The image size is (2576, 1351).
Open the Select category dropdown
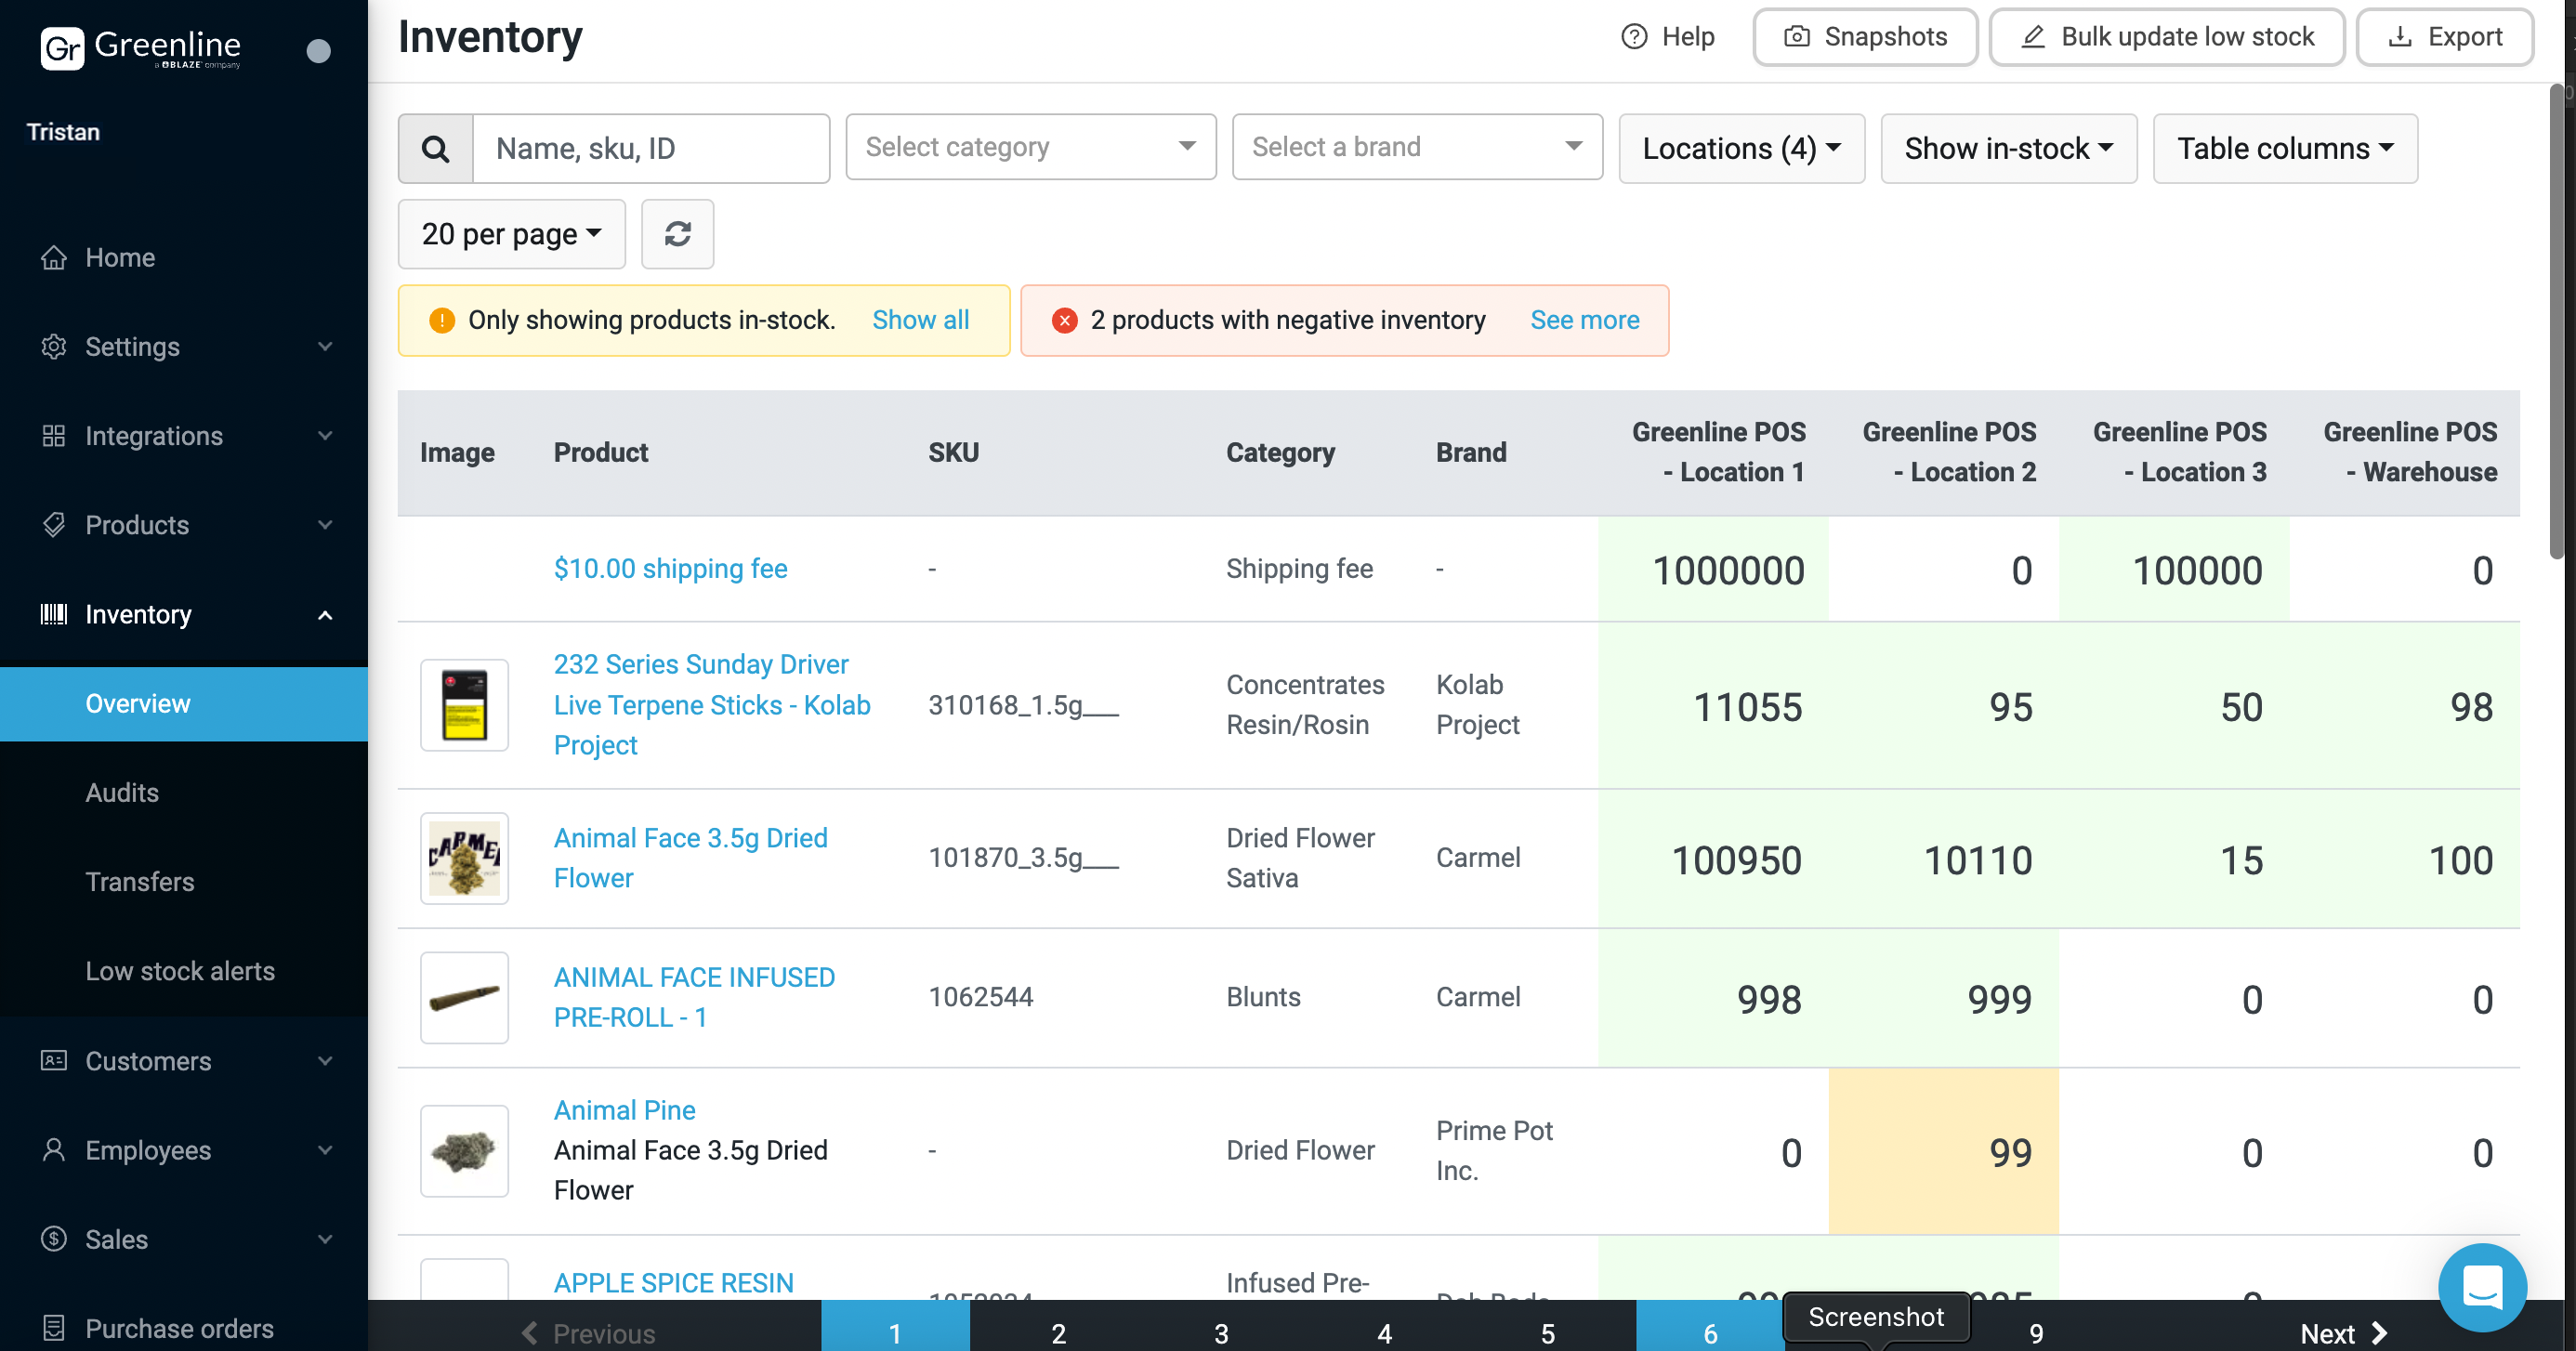tap(1030, 147)
